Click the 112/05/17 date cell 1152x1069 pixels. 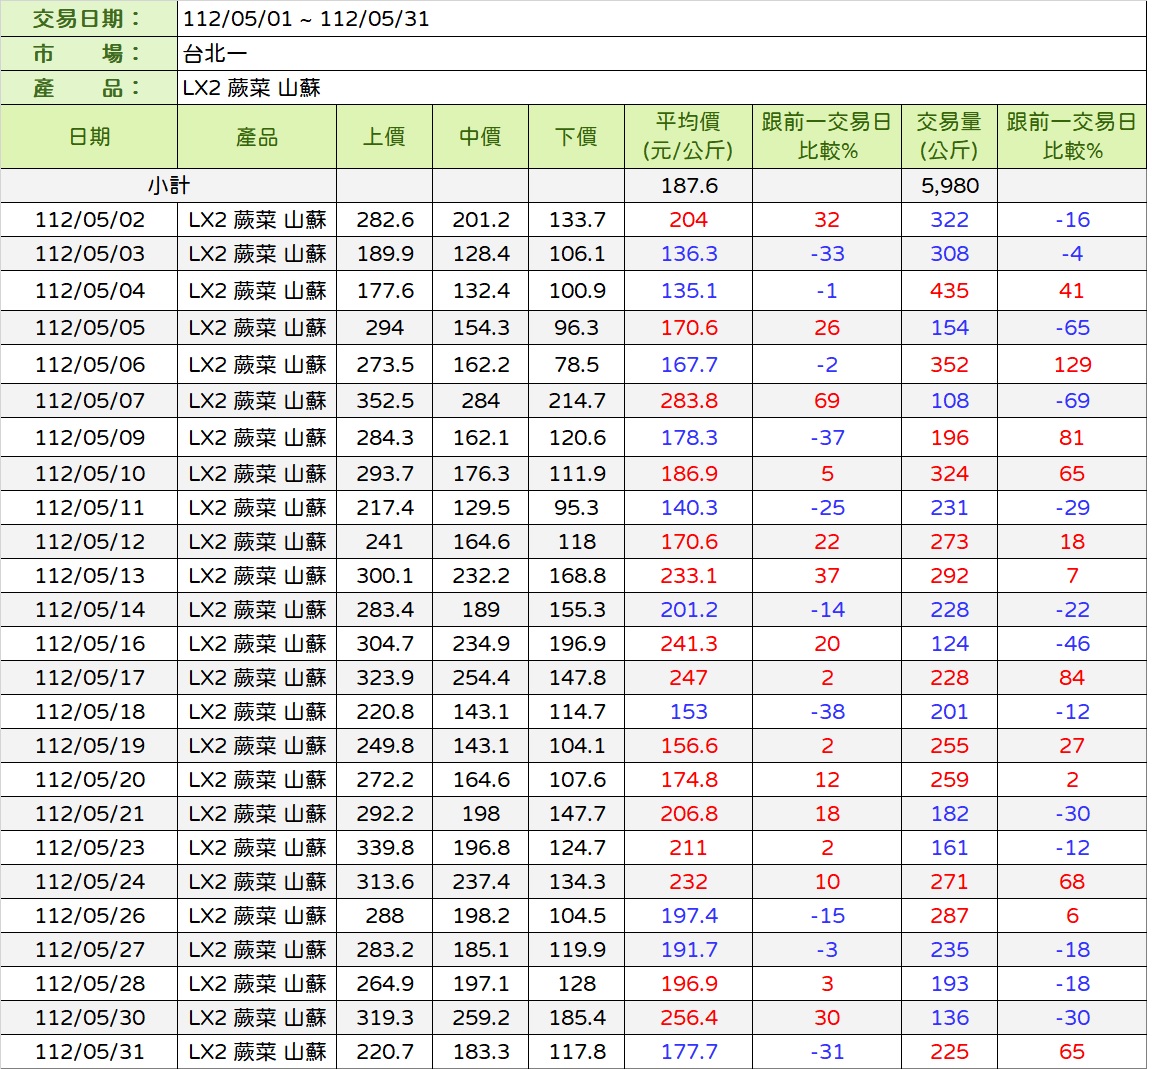click(x=89, y=678)
